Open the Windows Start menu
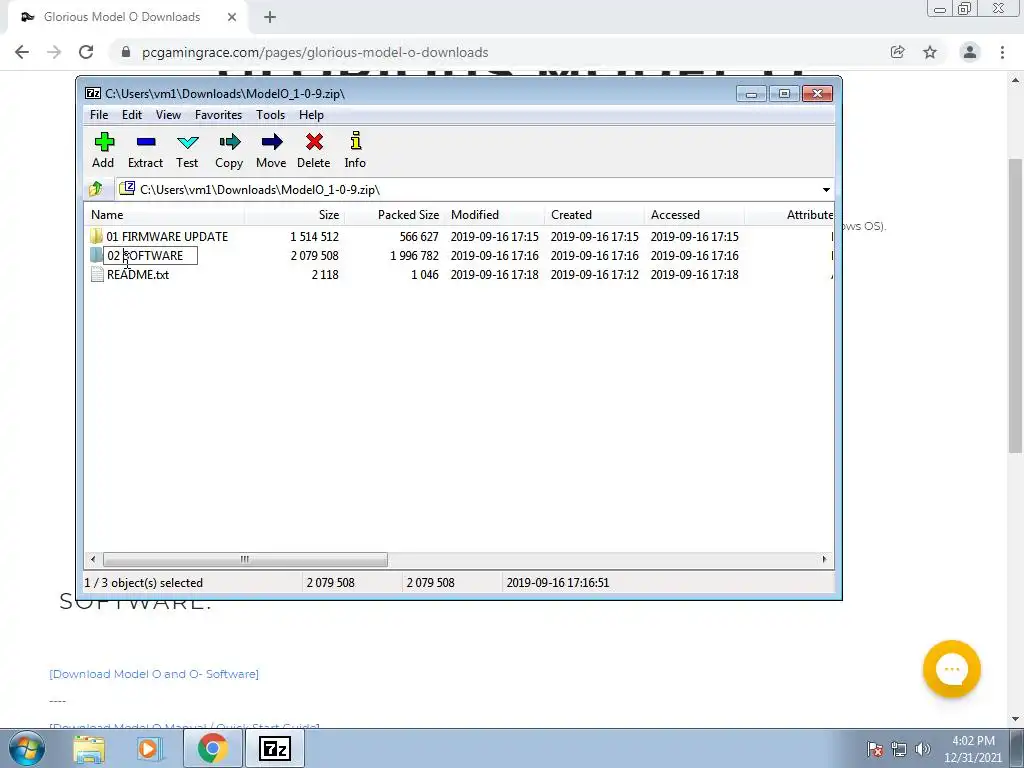The image size is (1024, 768). [x=26, y=748]
